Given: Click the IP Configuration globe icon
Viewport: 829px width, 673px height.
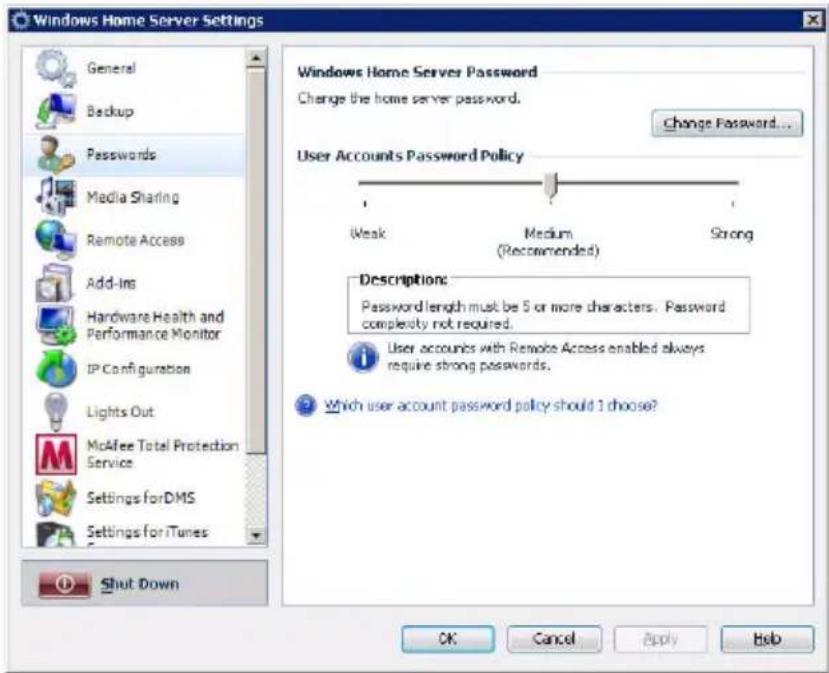Looking at the screenshot, I should point(56,368).
